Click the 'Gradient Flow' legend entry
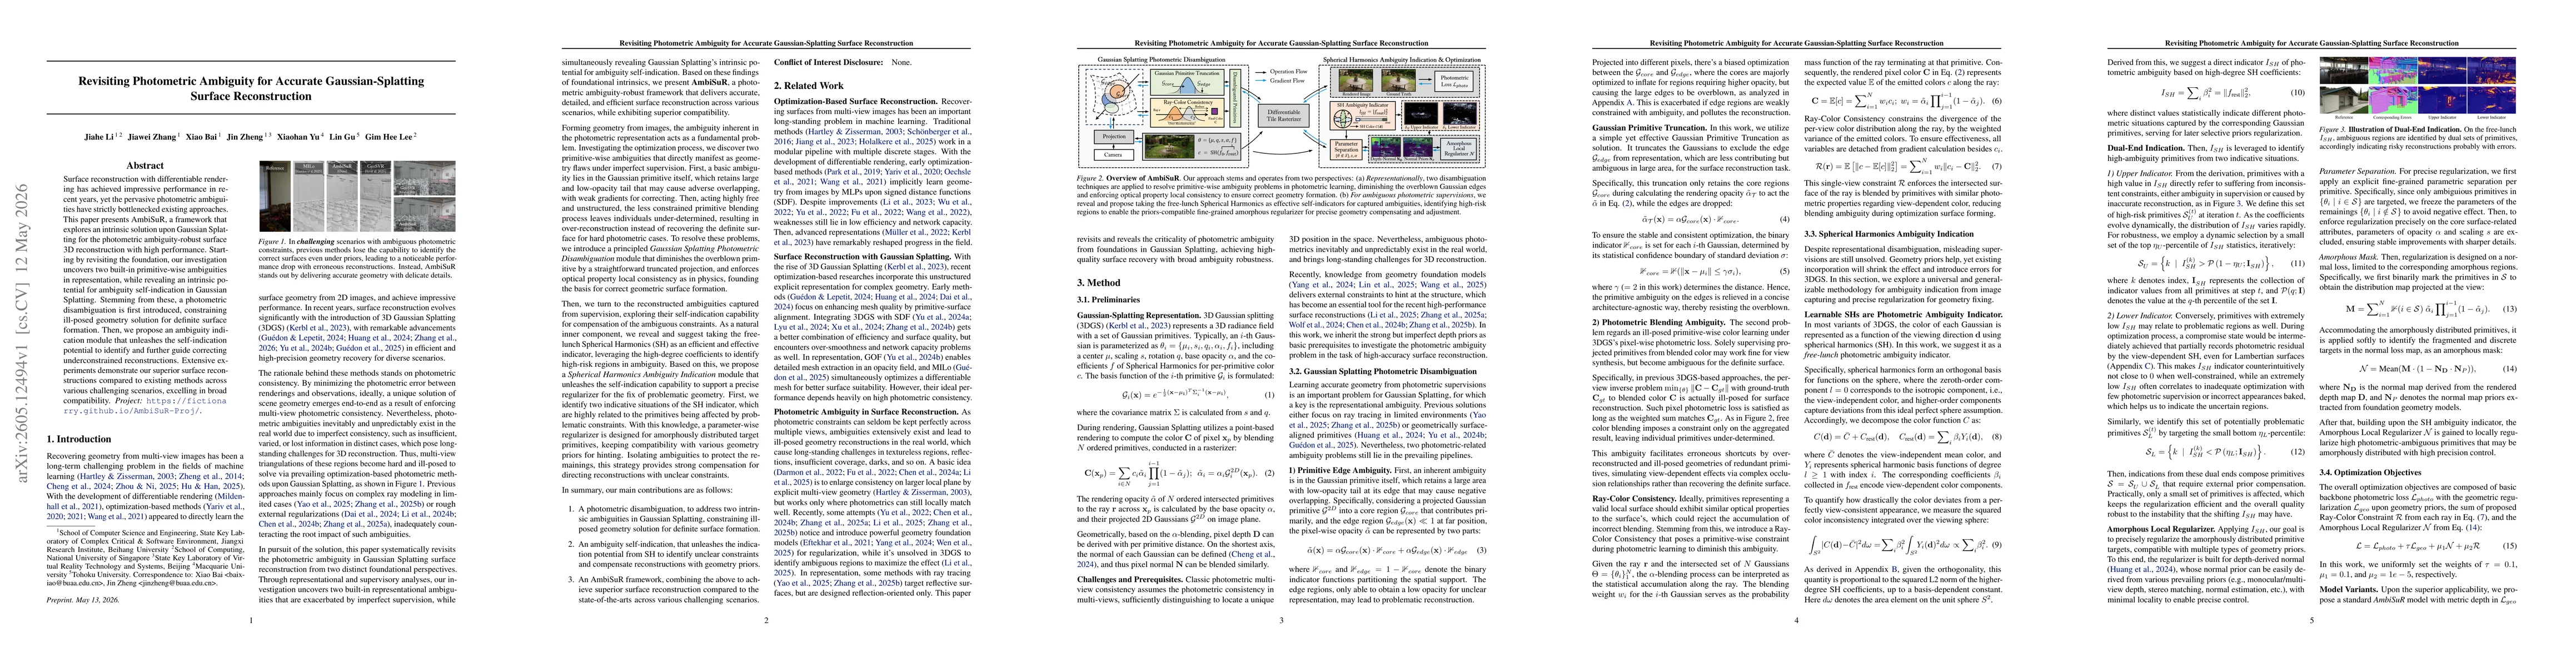This screenshot has width=2576, height=667. [1281, 81]
